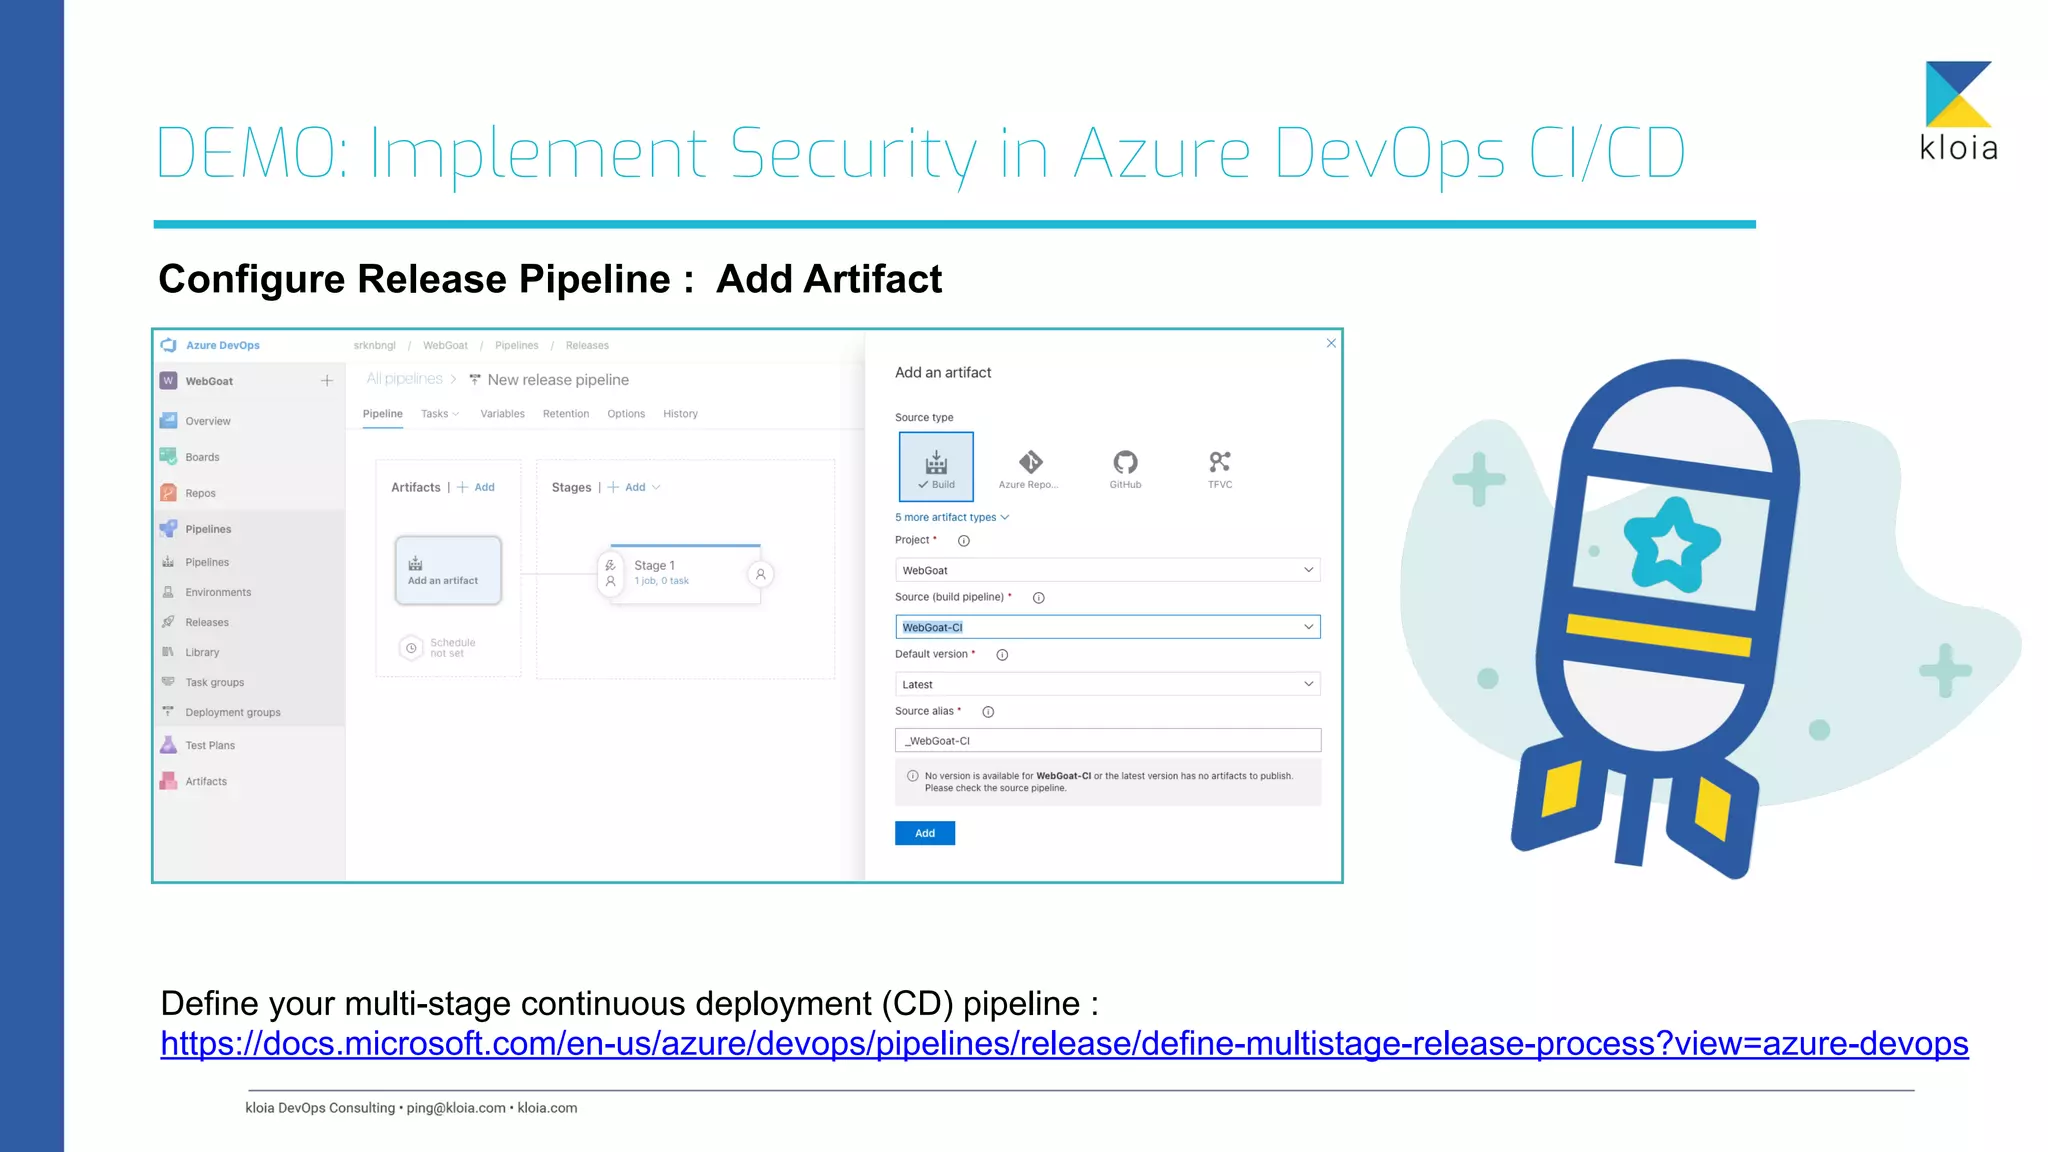Click the blue Add button
This screenshot has height=1152, width=2048.
tap(925, 833)
